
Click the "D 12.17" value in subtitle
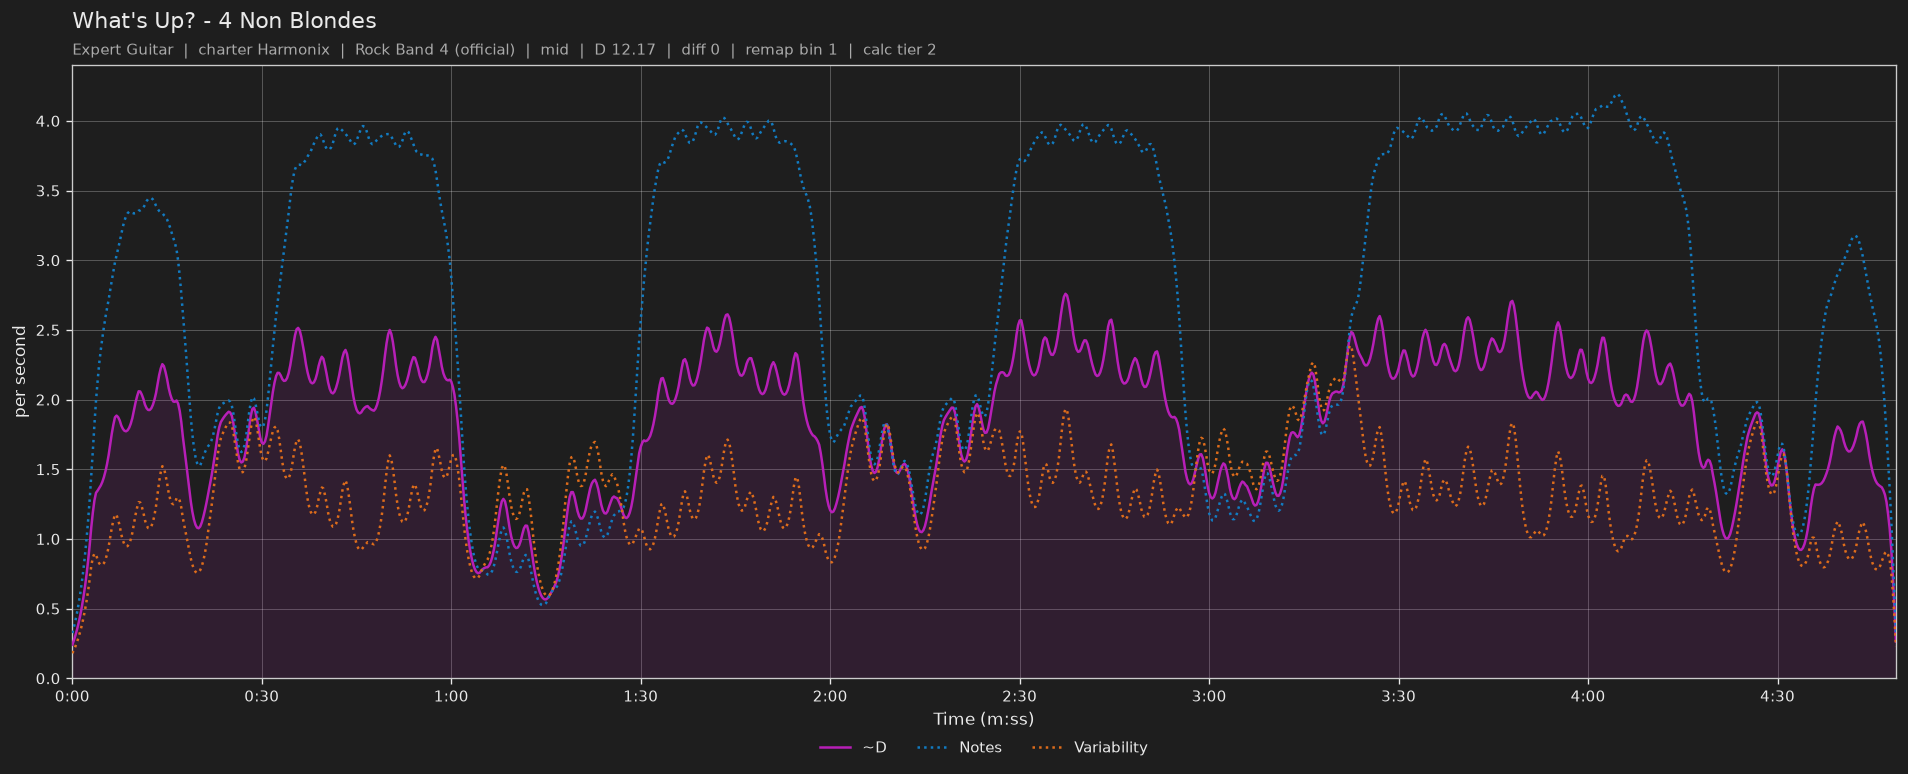click(x=625, y=50)
